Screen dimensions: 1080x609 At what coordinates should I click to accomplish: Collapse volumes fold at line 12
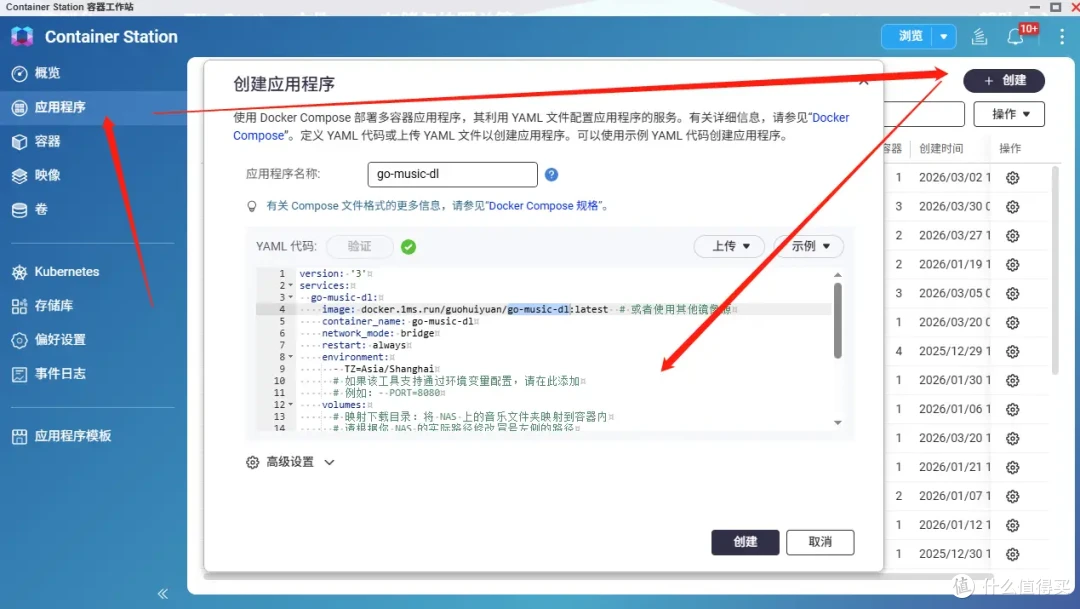291,404
